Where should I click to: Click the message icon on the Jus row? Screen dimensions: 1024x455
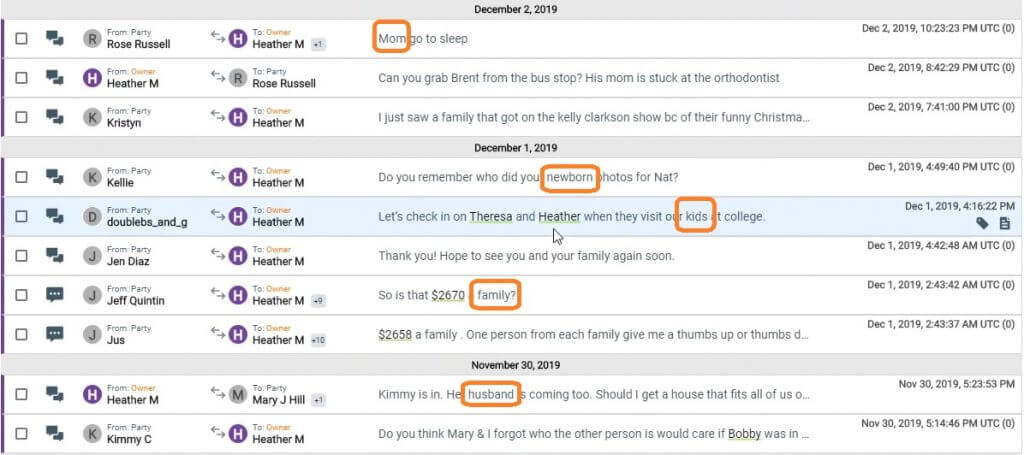coord(55,333)
